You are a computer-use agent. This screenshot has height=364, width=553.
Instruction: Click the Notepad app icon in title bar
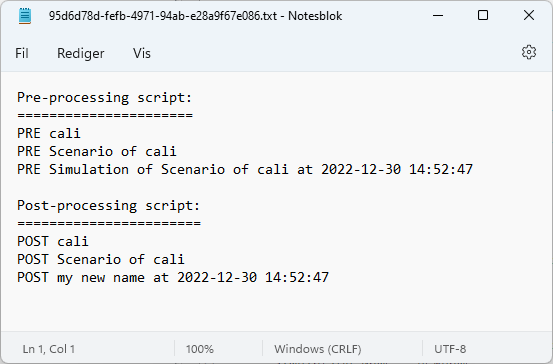pos(25,16)
